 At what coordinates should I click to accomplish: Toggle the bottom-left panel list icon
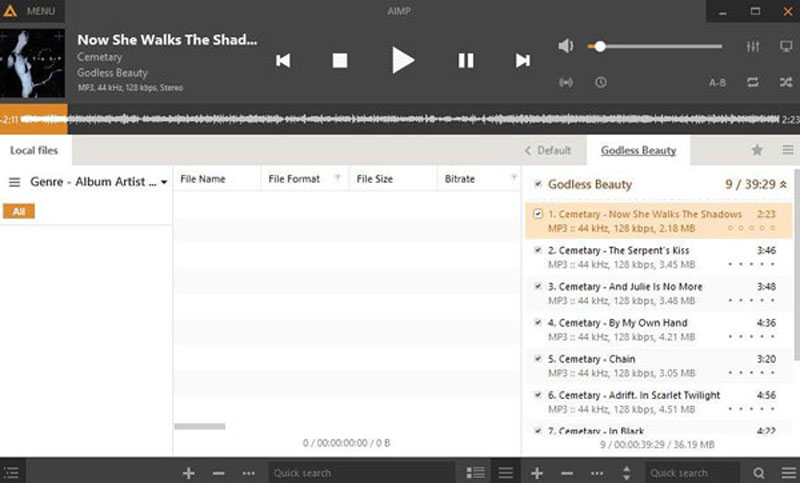11,473
